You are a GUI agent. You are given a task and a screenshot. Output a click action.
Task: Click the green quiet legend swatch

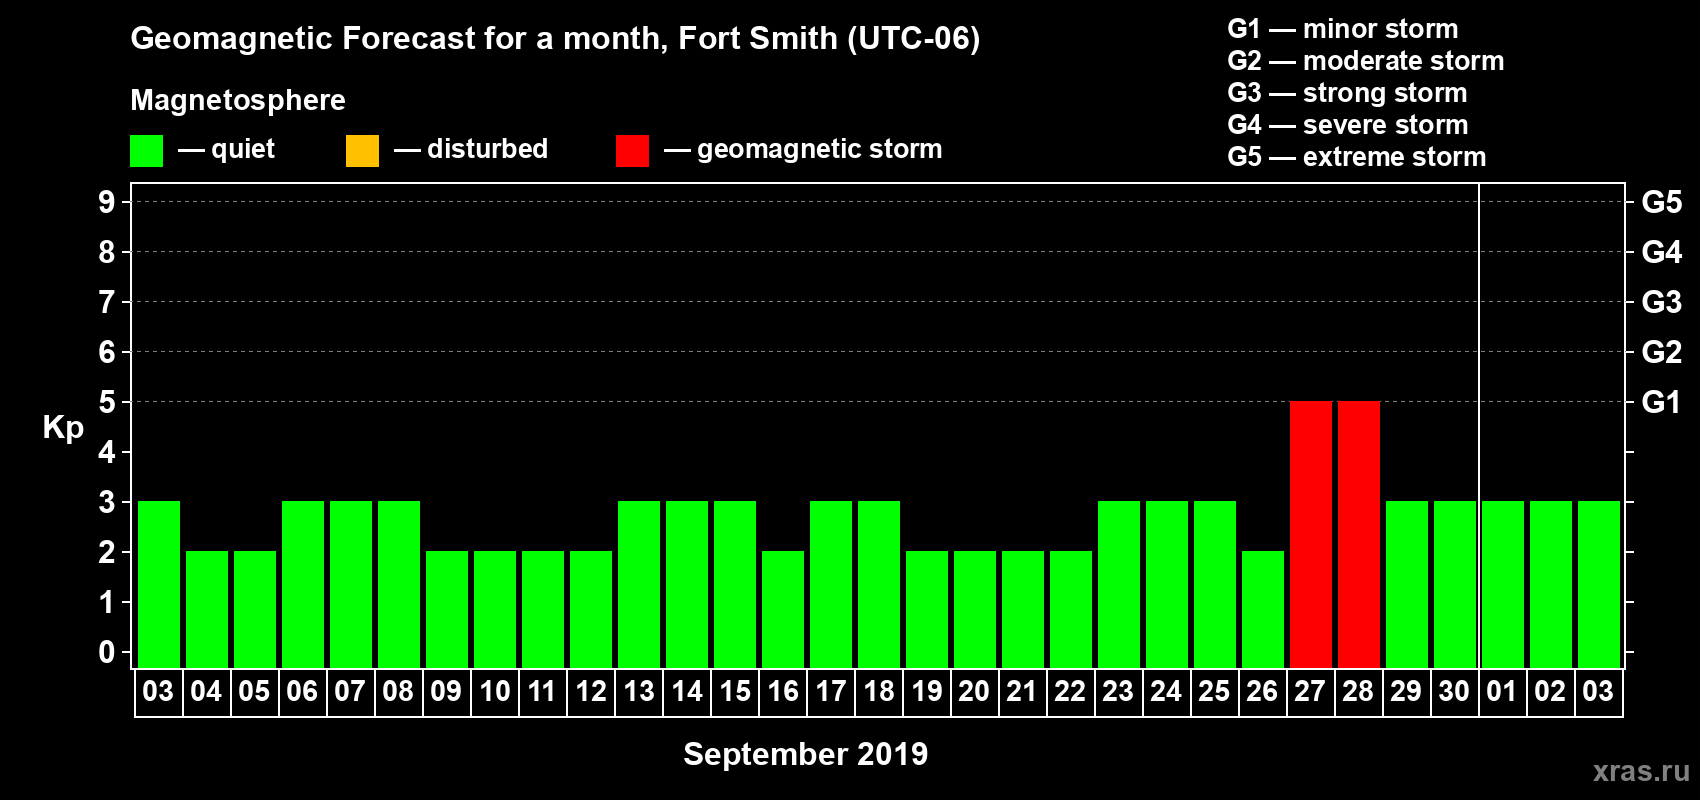(146, 151)
